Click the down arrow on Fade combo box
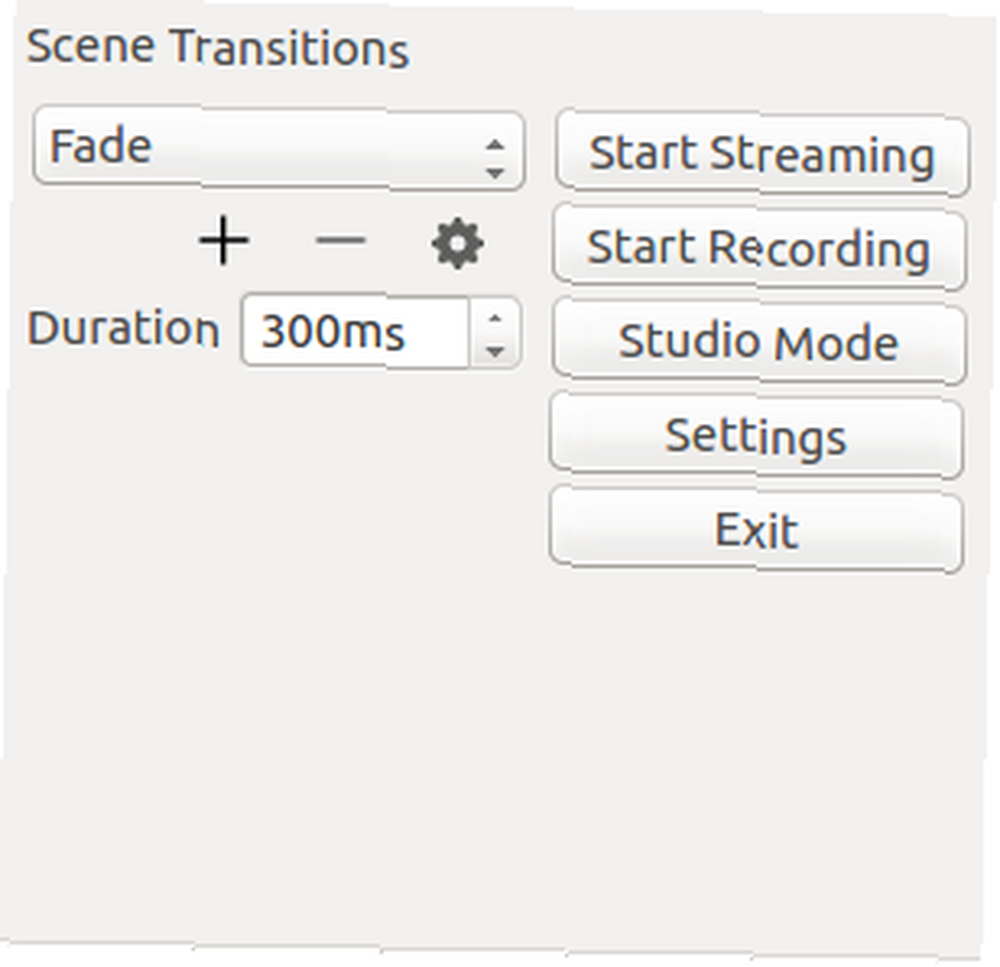The height and width of the screenshot is (967, 1000). pyautogui.click(x=495, y=172)
